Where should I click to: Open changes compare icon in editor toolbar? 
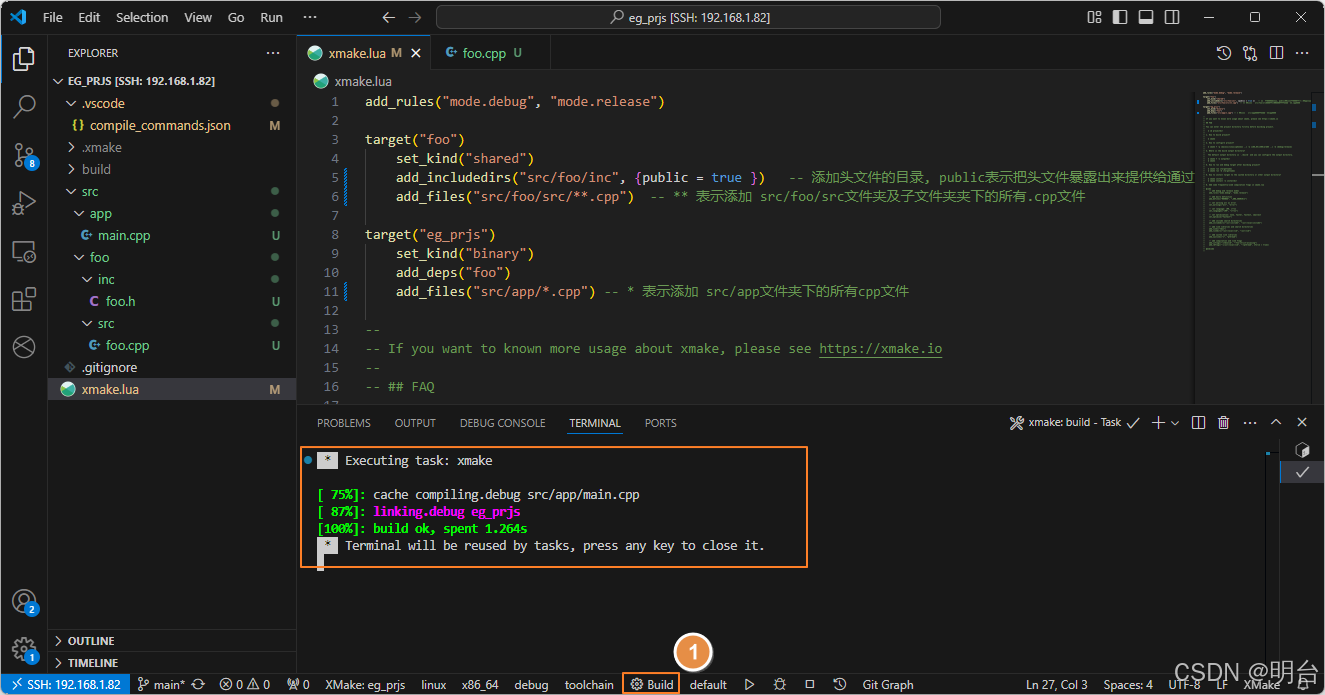pyautogui.click(x=1250, y=53)
